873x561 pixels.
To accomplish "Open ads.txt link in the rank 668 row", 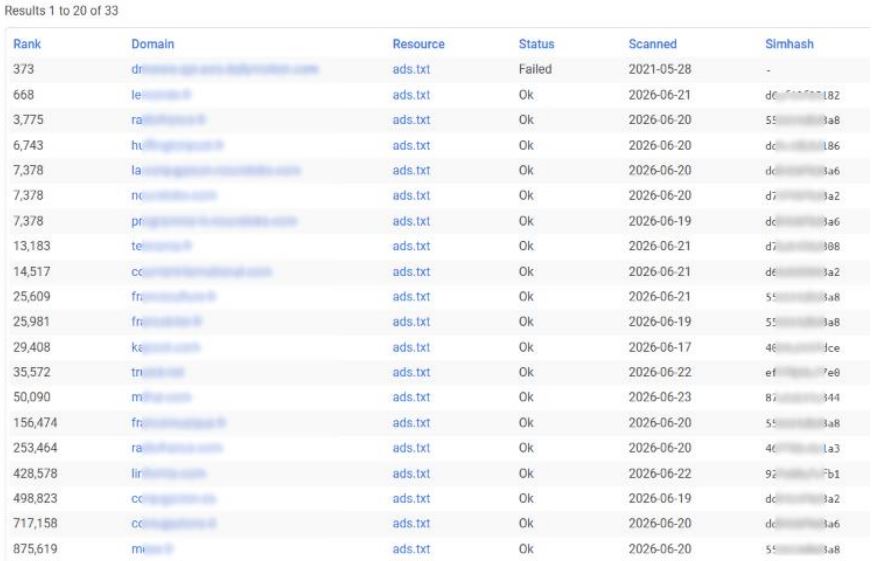I will pyautogui.click(x=411, y=95).
